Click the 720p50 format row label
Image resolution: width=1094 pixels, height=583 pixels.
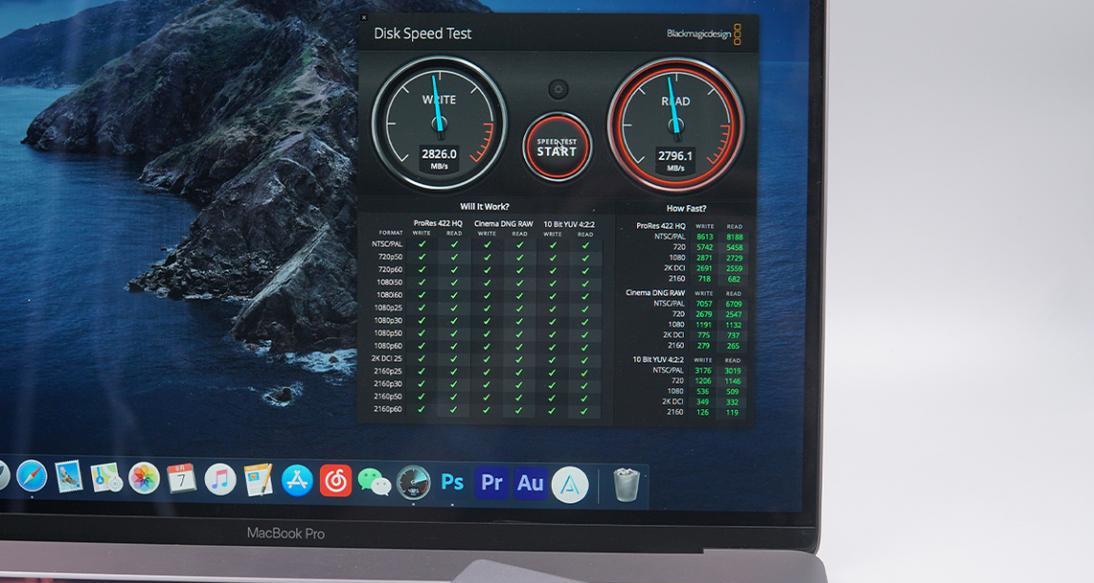[390, 257]
